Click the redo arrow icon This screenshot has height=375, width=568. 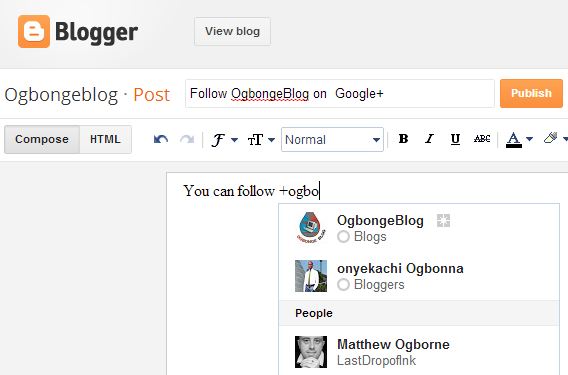tap(187, 139)
